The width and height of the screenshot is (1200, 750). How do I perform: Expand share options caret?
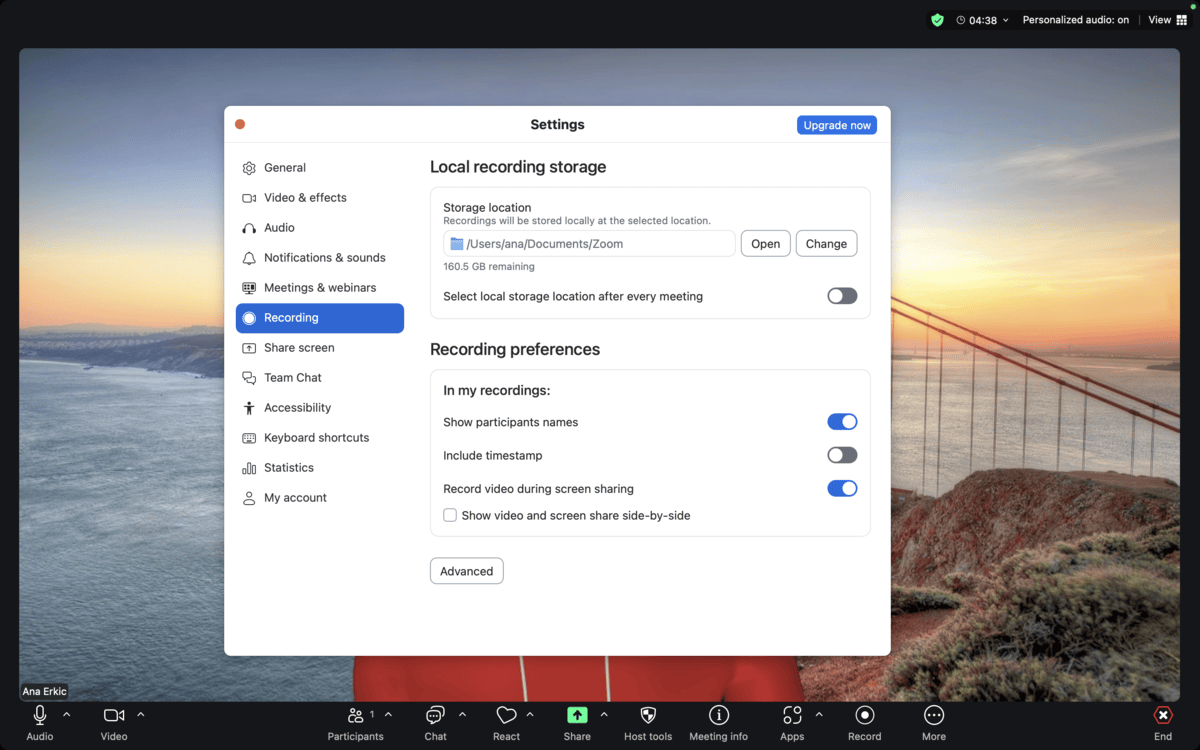[604, 714]
